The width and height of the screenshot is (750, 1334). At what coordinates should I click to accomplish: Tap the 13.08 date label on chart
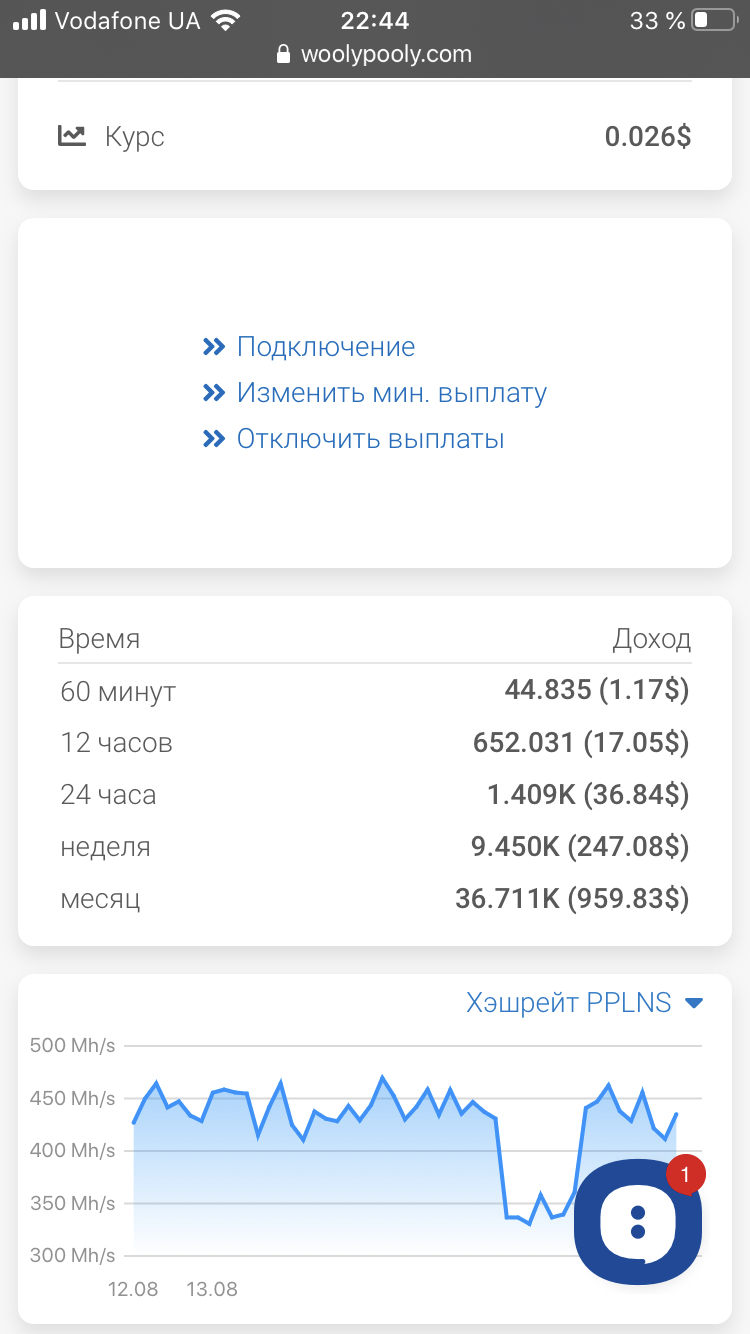pyautogui.click(x=212, y=1289)
